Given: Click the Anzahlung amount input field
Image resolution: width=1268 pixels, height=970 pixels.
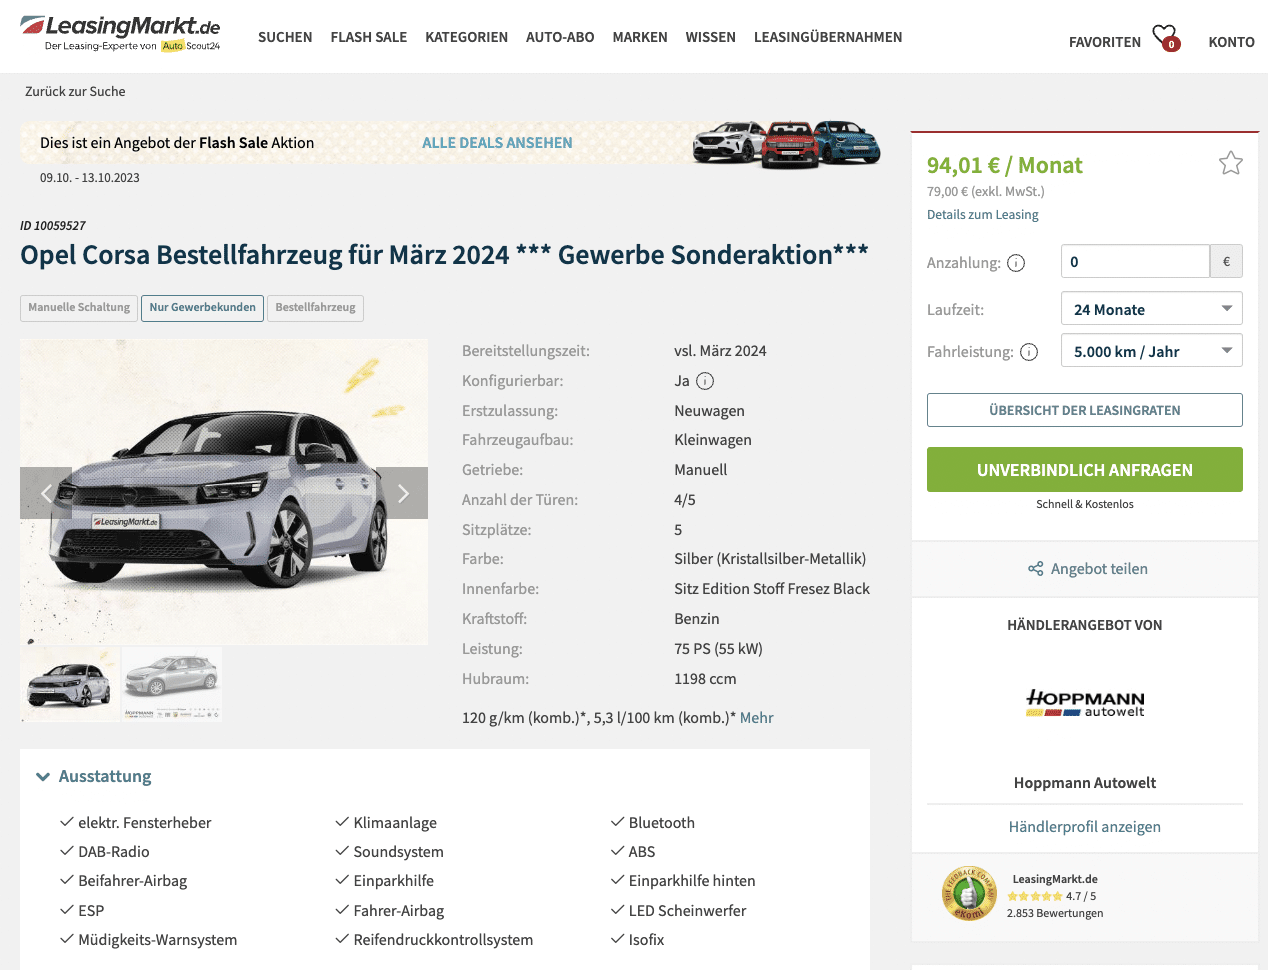Looking at the screenshot, I should point(1135,262).
